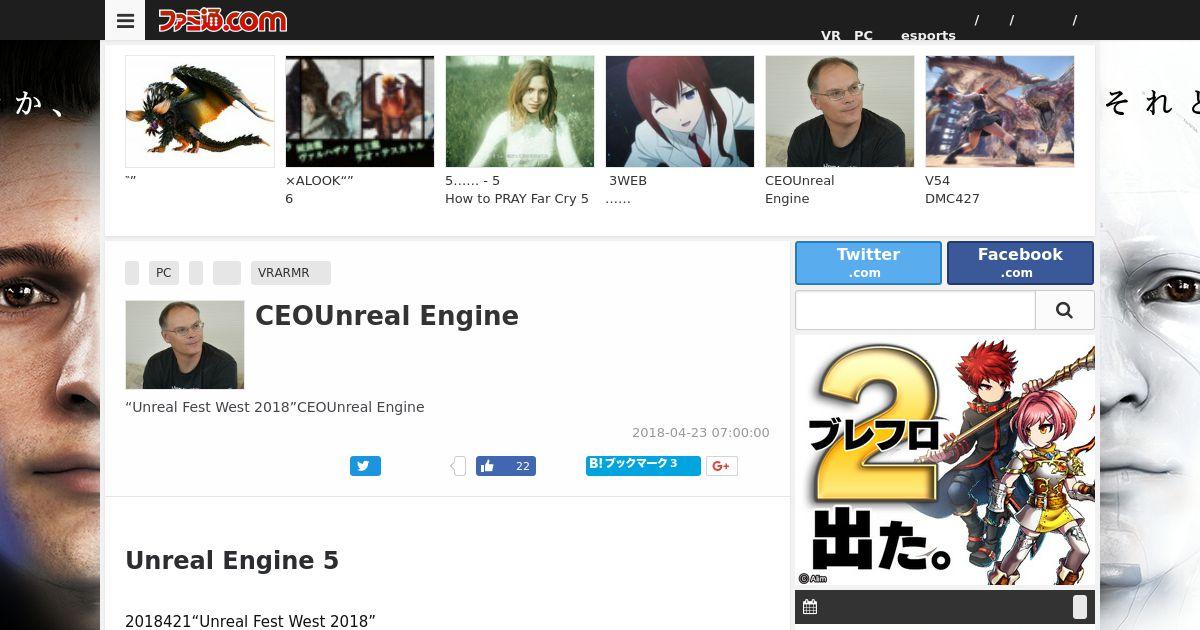Click the Hatena B! bookmark button
The height and width of the screenshot is (630, 1200).
click(x=643, y=465)
